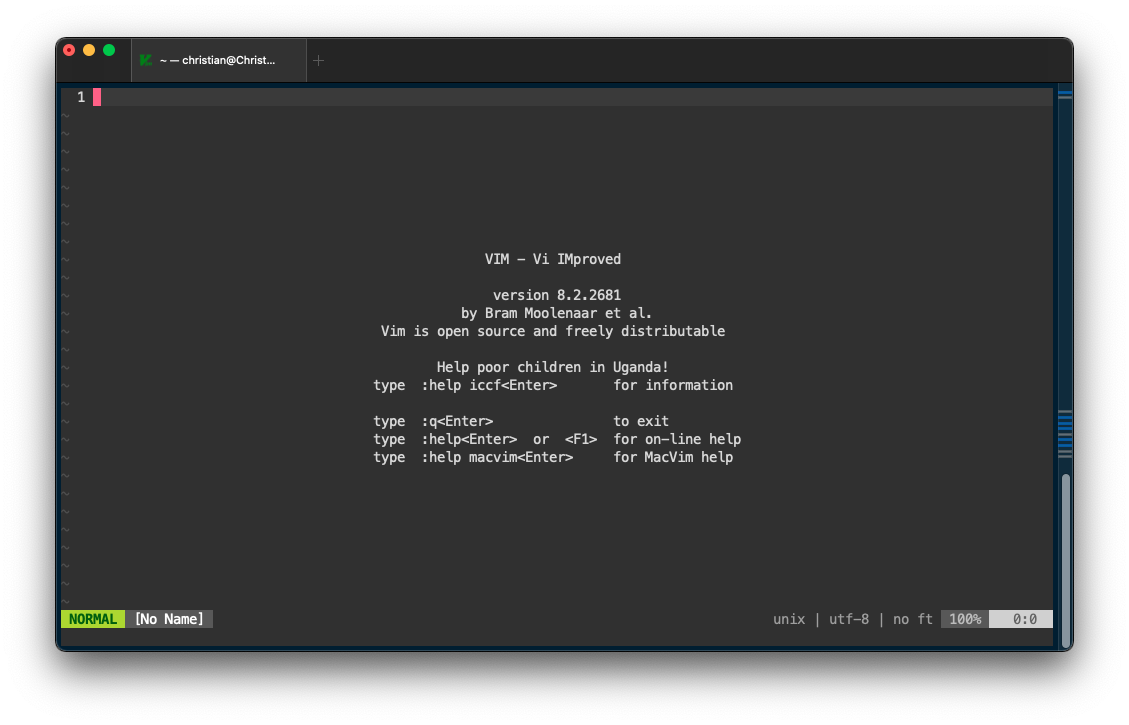Screen dimensions: 1129x725
Task: Click line number 1 in the gutter
Action: click(81, 97)
